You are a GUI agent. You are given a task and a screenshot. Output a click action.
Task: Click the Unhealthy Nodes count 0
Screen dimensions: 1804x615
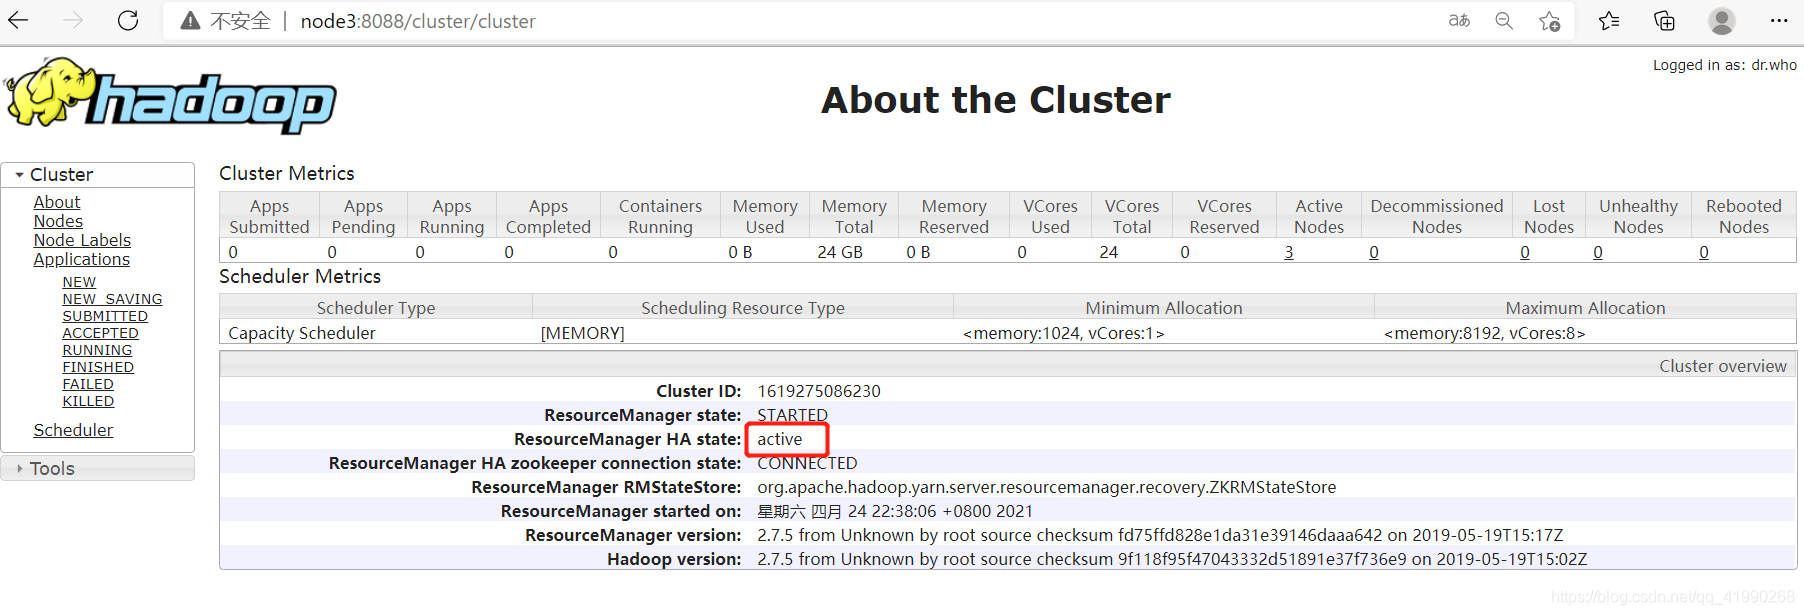[x=1598, y=252]
